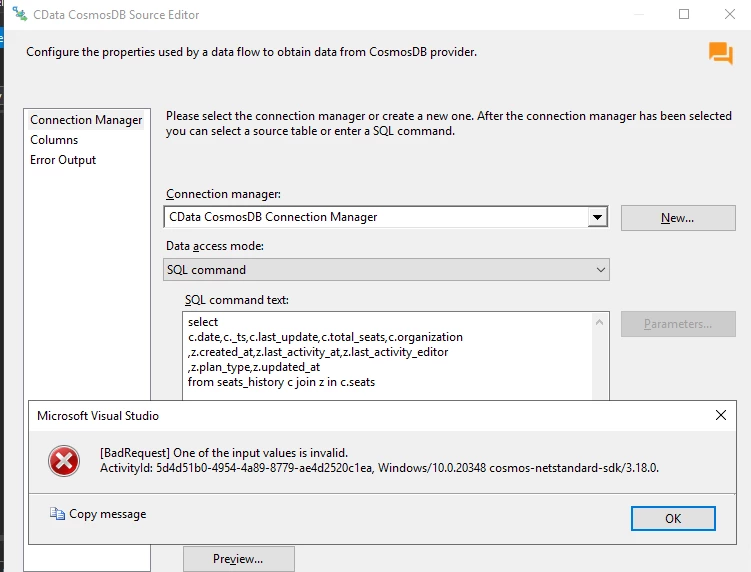Click the ',z.plan_type,z.updated_at' line
This screenshot has height=572, width=751.
(254, 367)
